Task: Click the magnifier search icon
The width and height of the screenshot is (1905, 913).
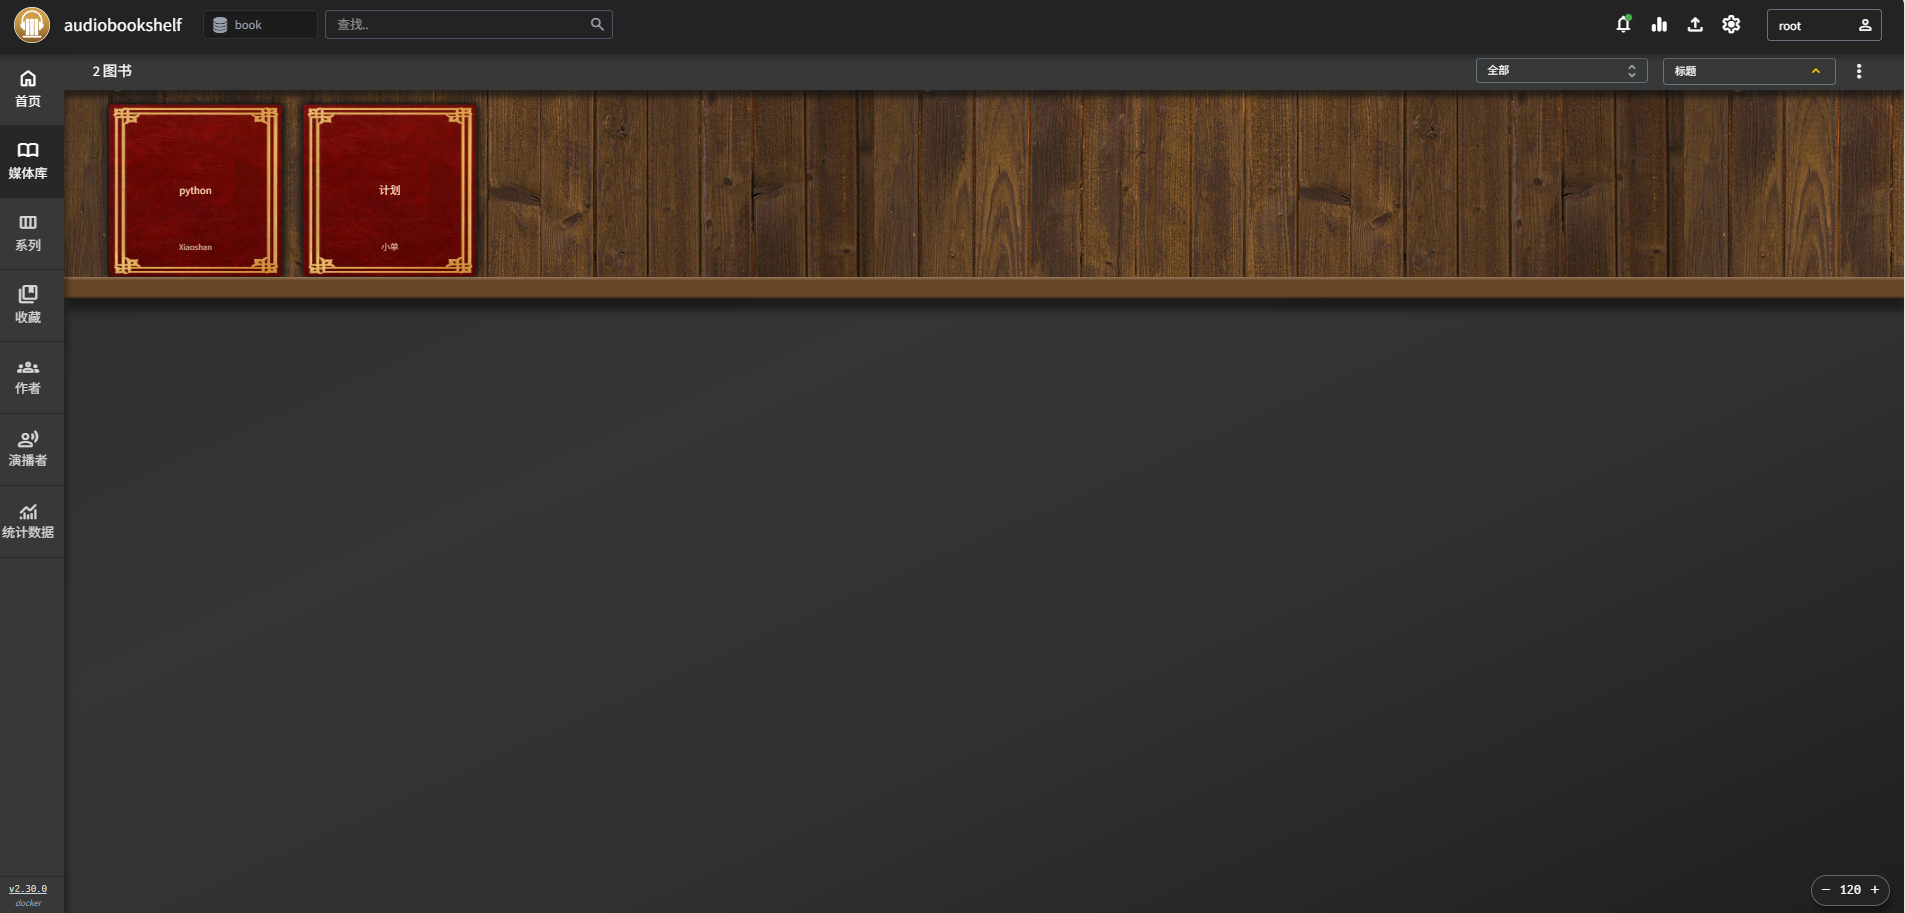Action: coord(597,24)
